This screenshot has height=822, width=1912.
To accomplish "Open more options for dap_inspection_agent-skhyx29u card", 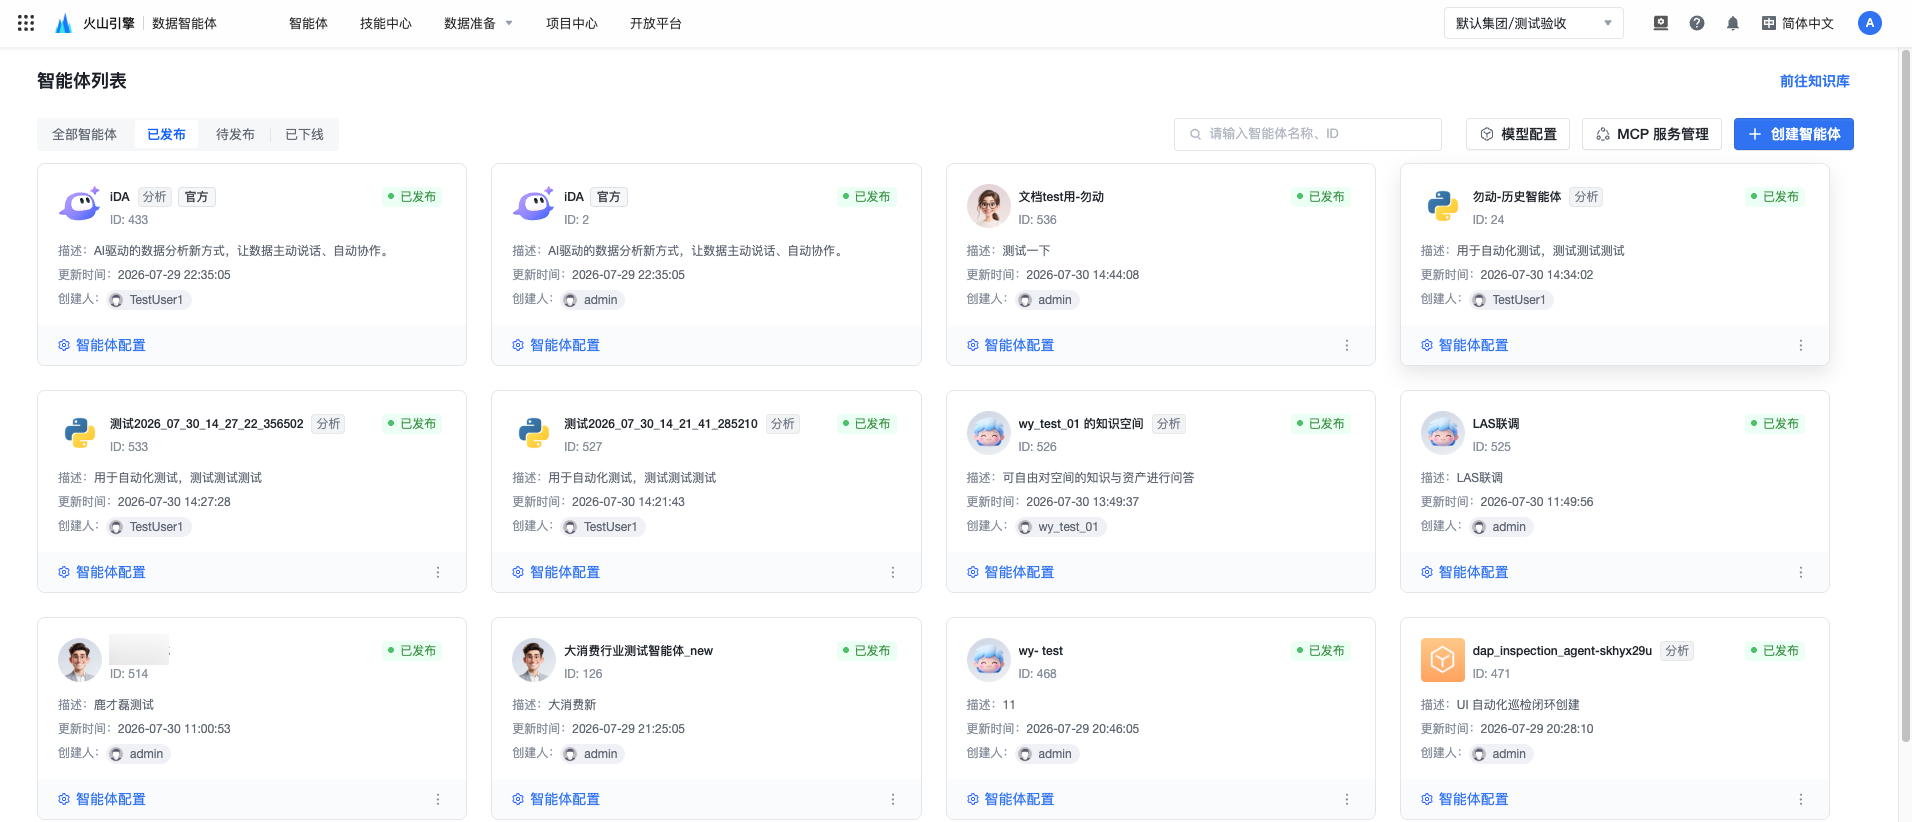I will coord(1801,799).
